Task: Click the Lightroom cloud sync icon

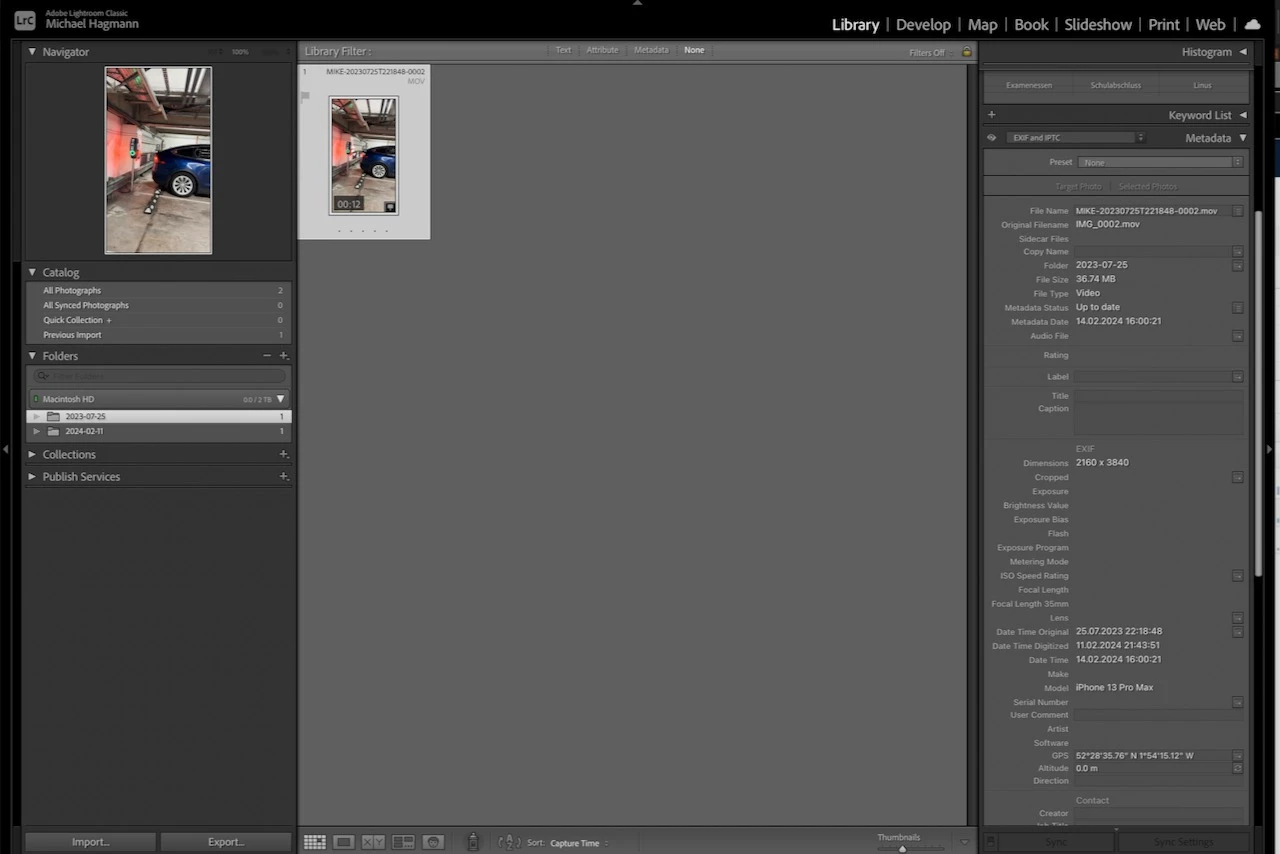Action: (1252, 24)
